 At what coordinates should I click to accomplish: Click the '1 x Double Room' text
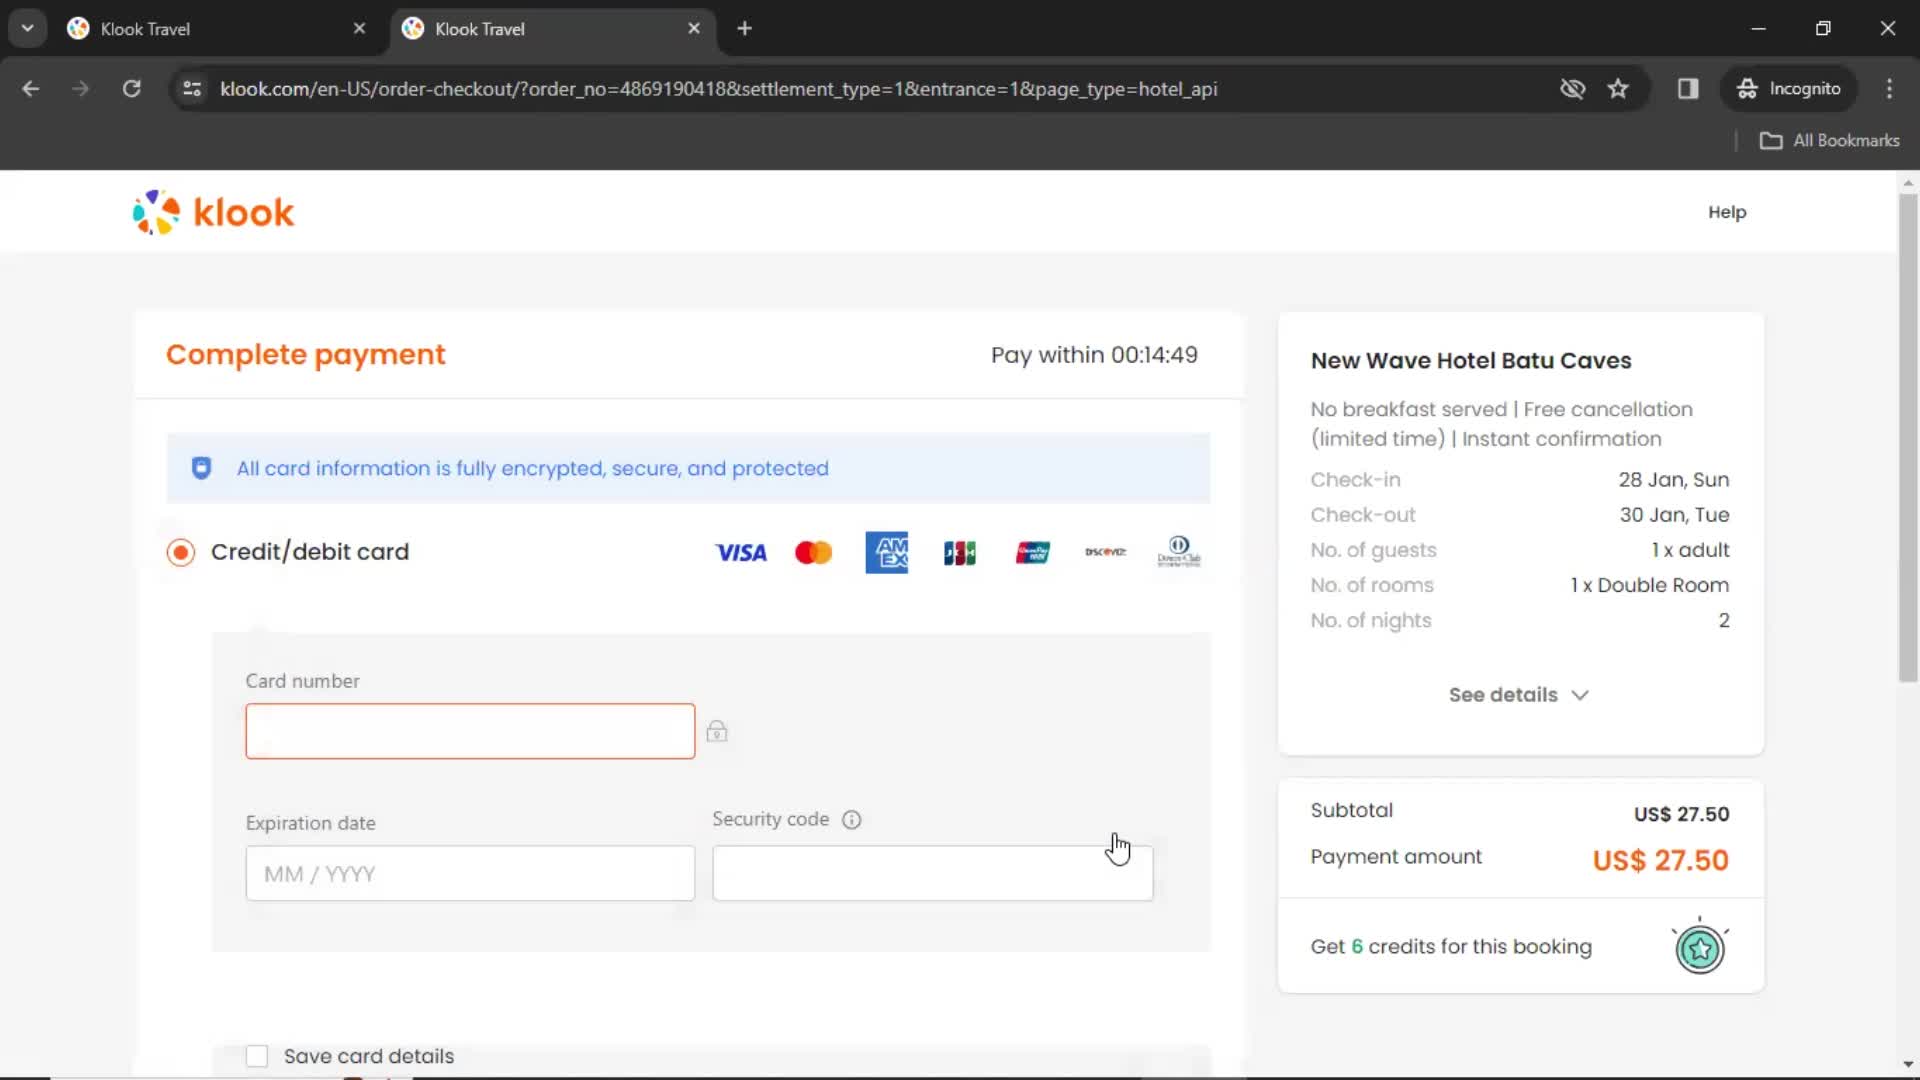tap(1649, 585)
